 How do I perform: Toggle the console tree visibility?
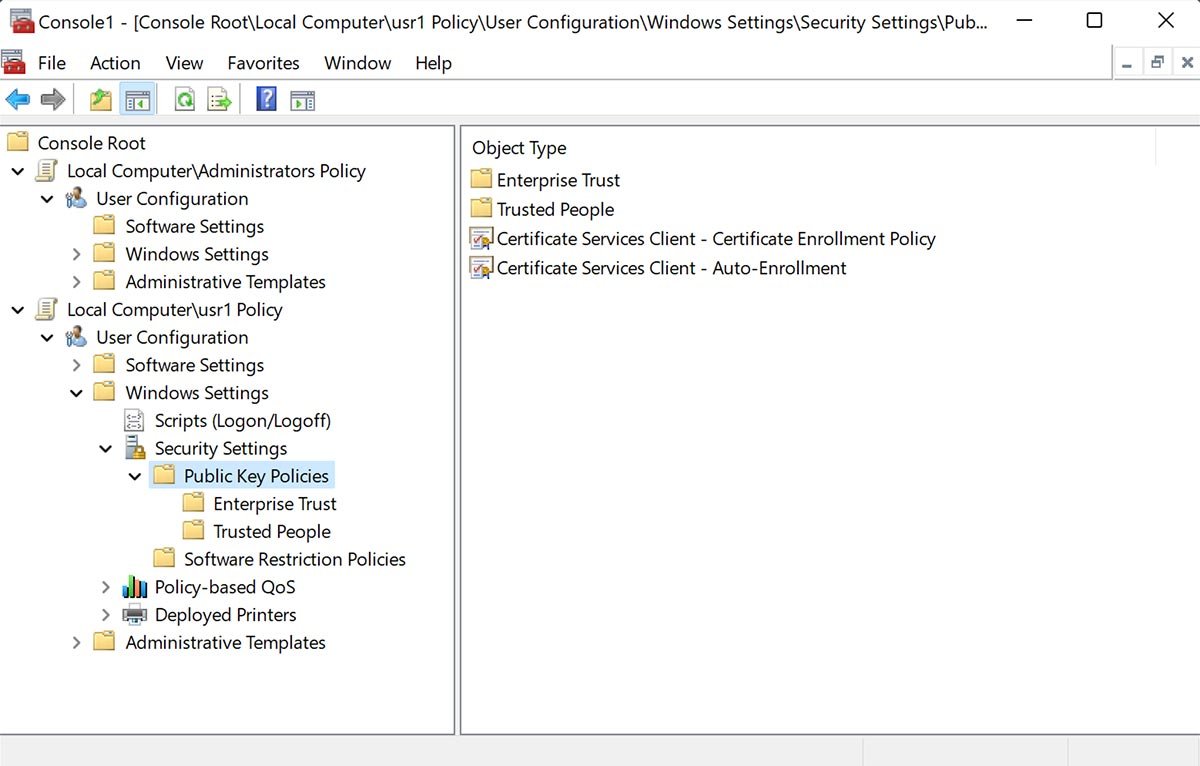[138, 98]
